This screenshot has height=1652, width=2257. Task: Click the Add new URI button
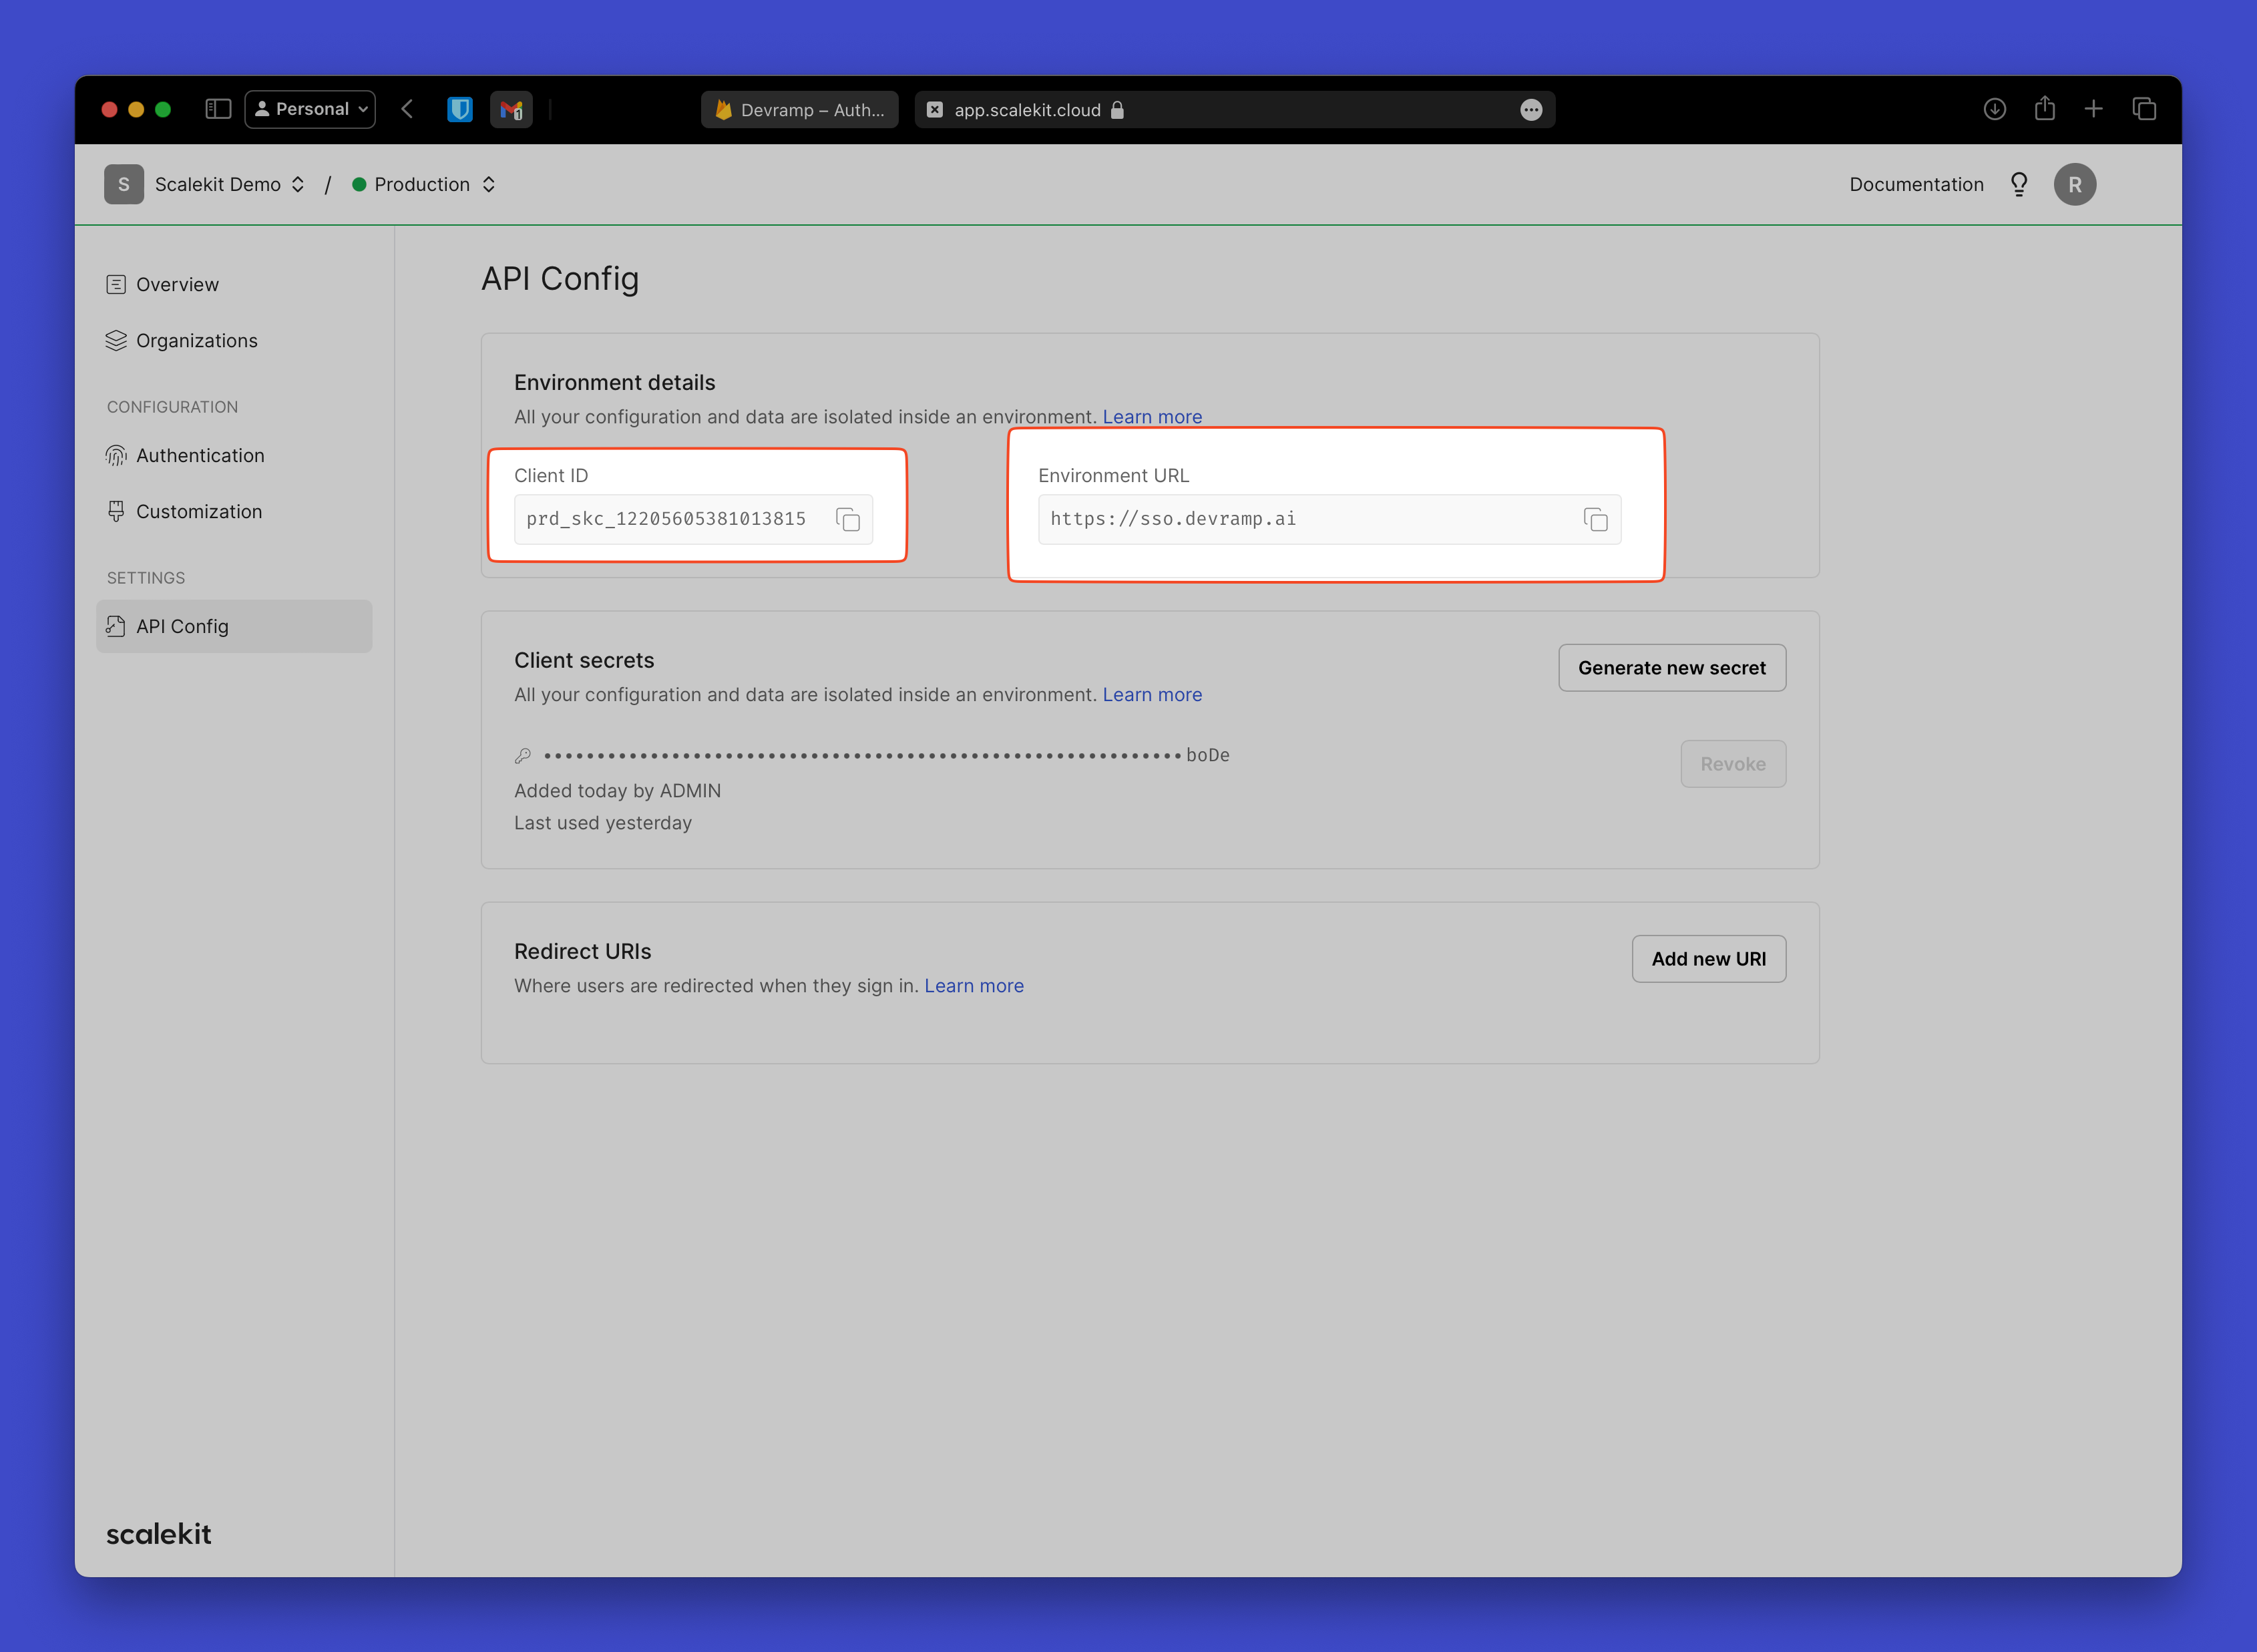(x=1708, y=958)
